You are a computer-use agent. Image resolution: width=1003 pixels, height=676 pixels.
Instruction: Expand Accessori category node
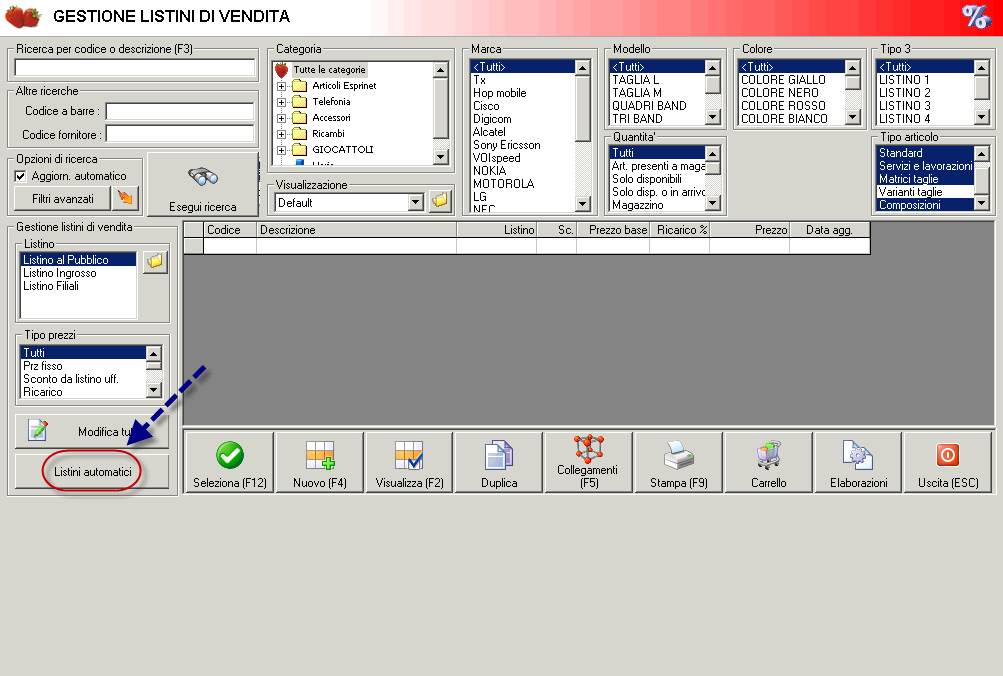281,118
